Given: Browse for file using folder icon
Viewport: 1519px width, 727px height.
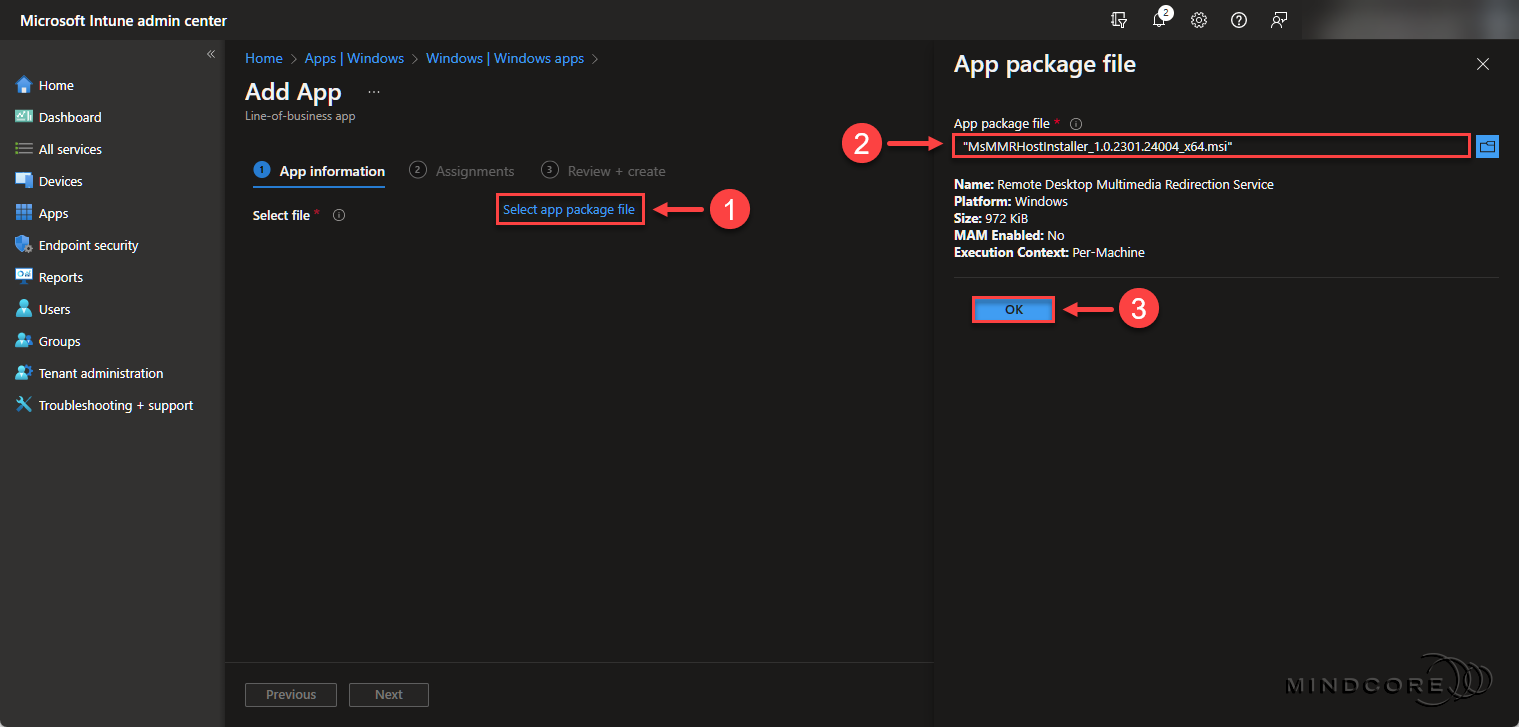Looking at the screenshot, I should point(1487,147).
